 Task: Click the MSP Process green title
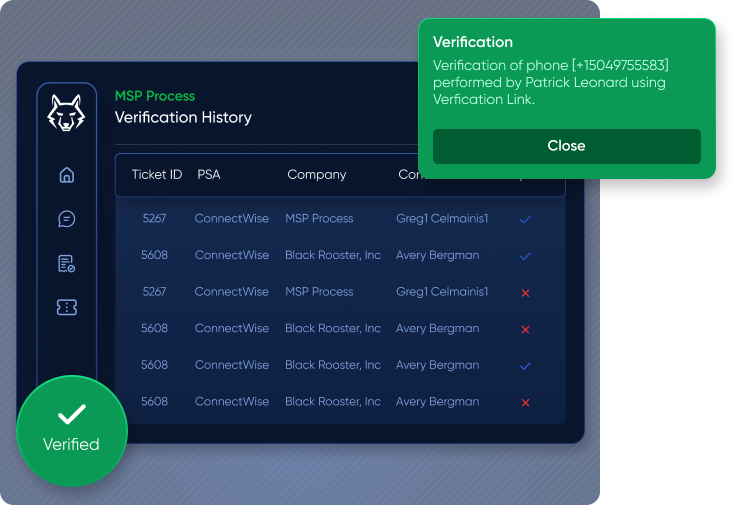tap(155, 96)
